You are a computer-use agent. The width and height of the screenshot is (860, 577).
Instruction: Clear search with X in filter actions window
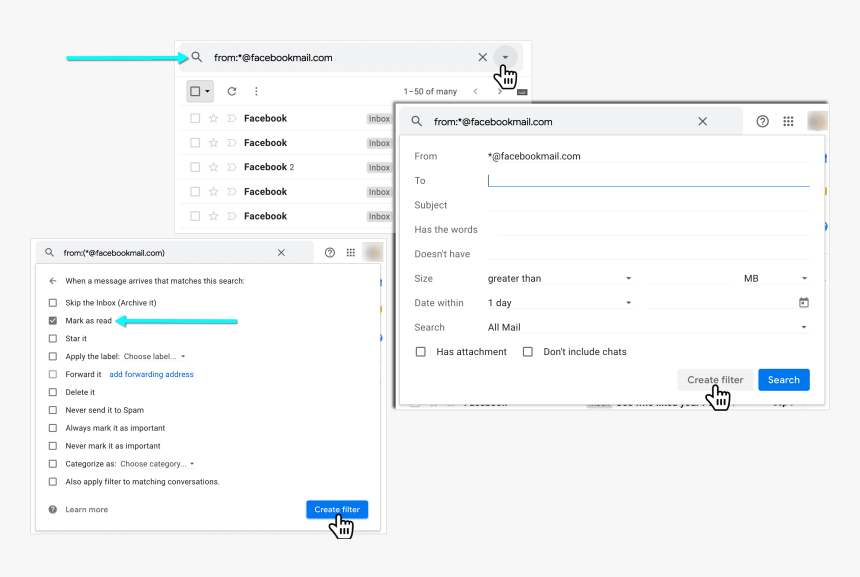(281, 252)
